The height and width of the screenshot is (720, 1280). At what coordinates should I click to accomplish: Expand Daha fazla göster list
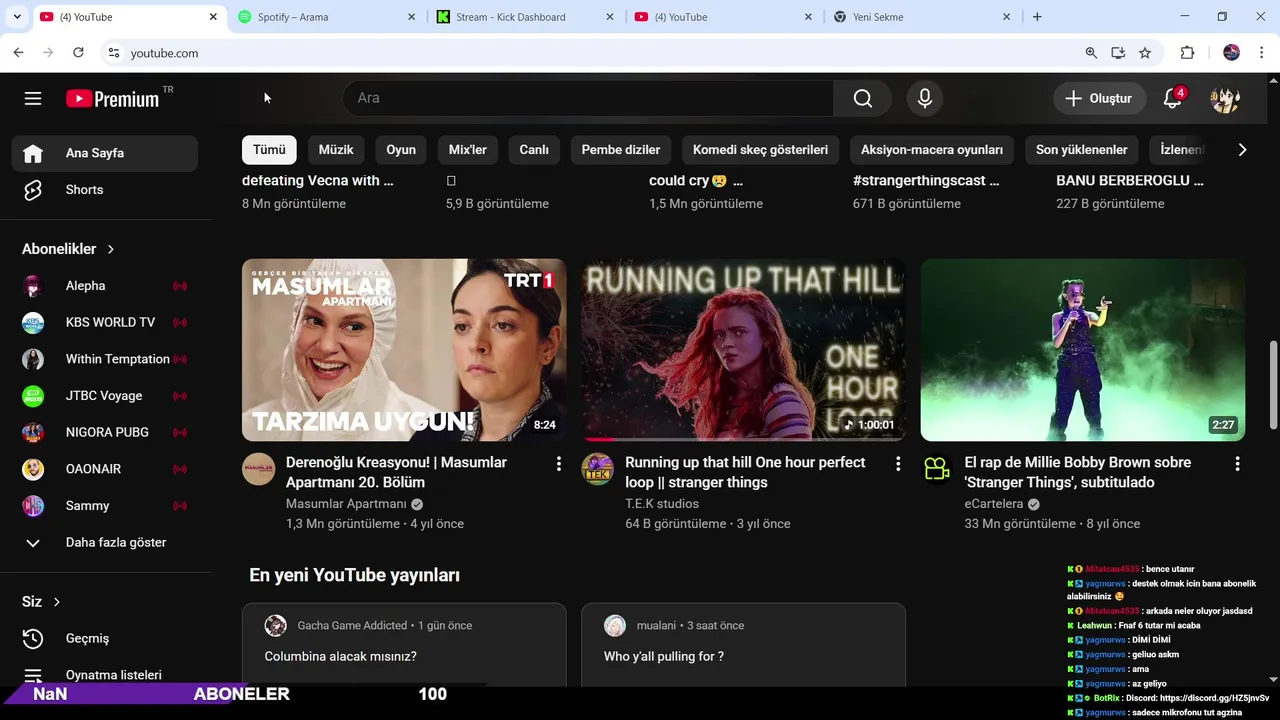point(105,542)
